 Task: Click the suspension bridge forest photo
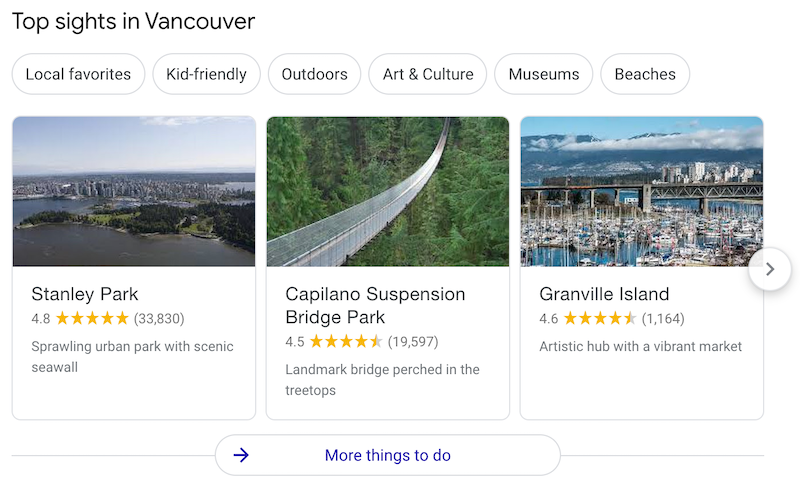tap(388, 191)
